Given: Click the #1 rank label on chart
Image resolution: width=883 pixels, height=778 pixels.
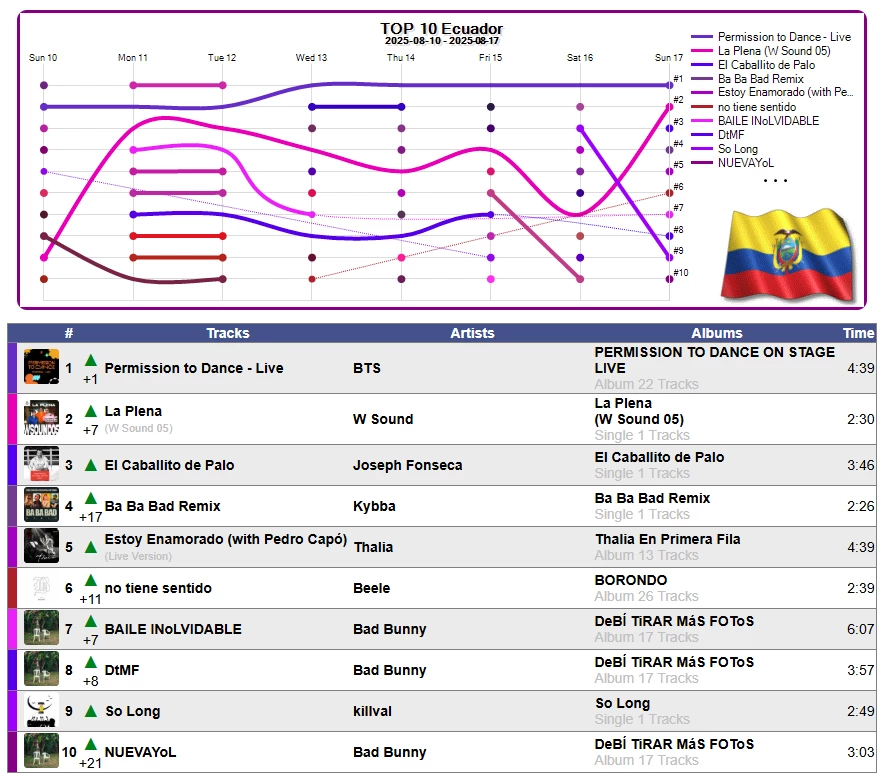Looking at the screenshot, I should pos(678,79).
